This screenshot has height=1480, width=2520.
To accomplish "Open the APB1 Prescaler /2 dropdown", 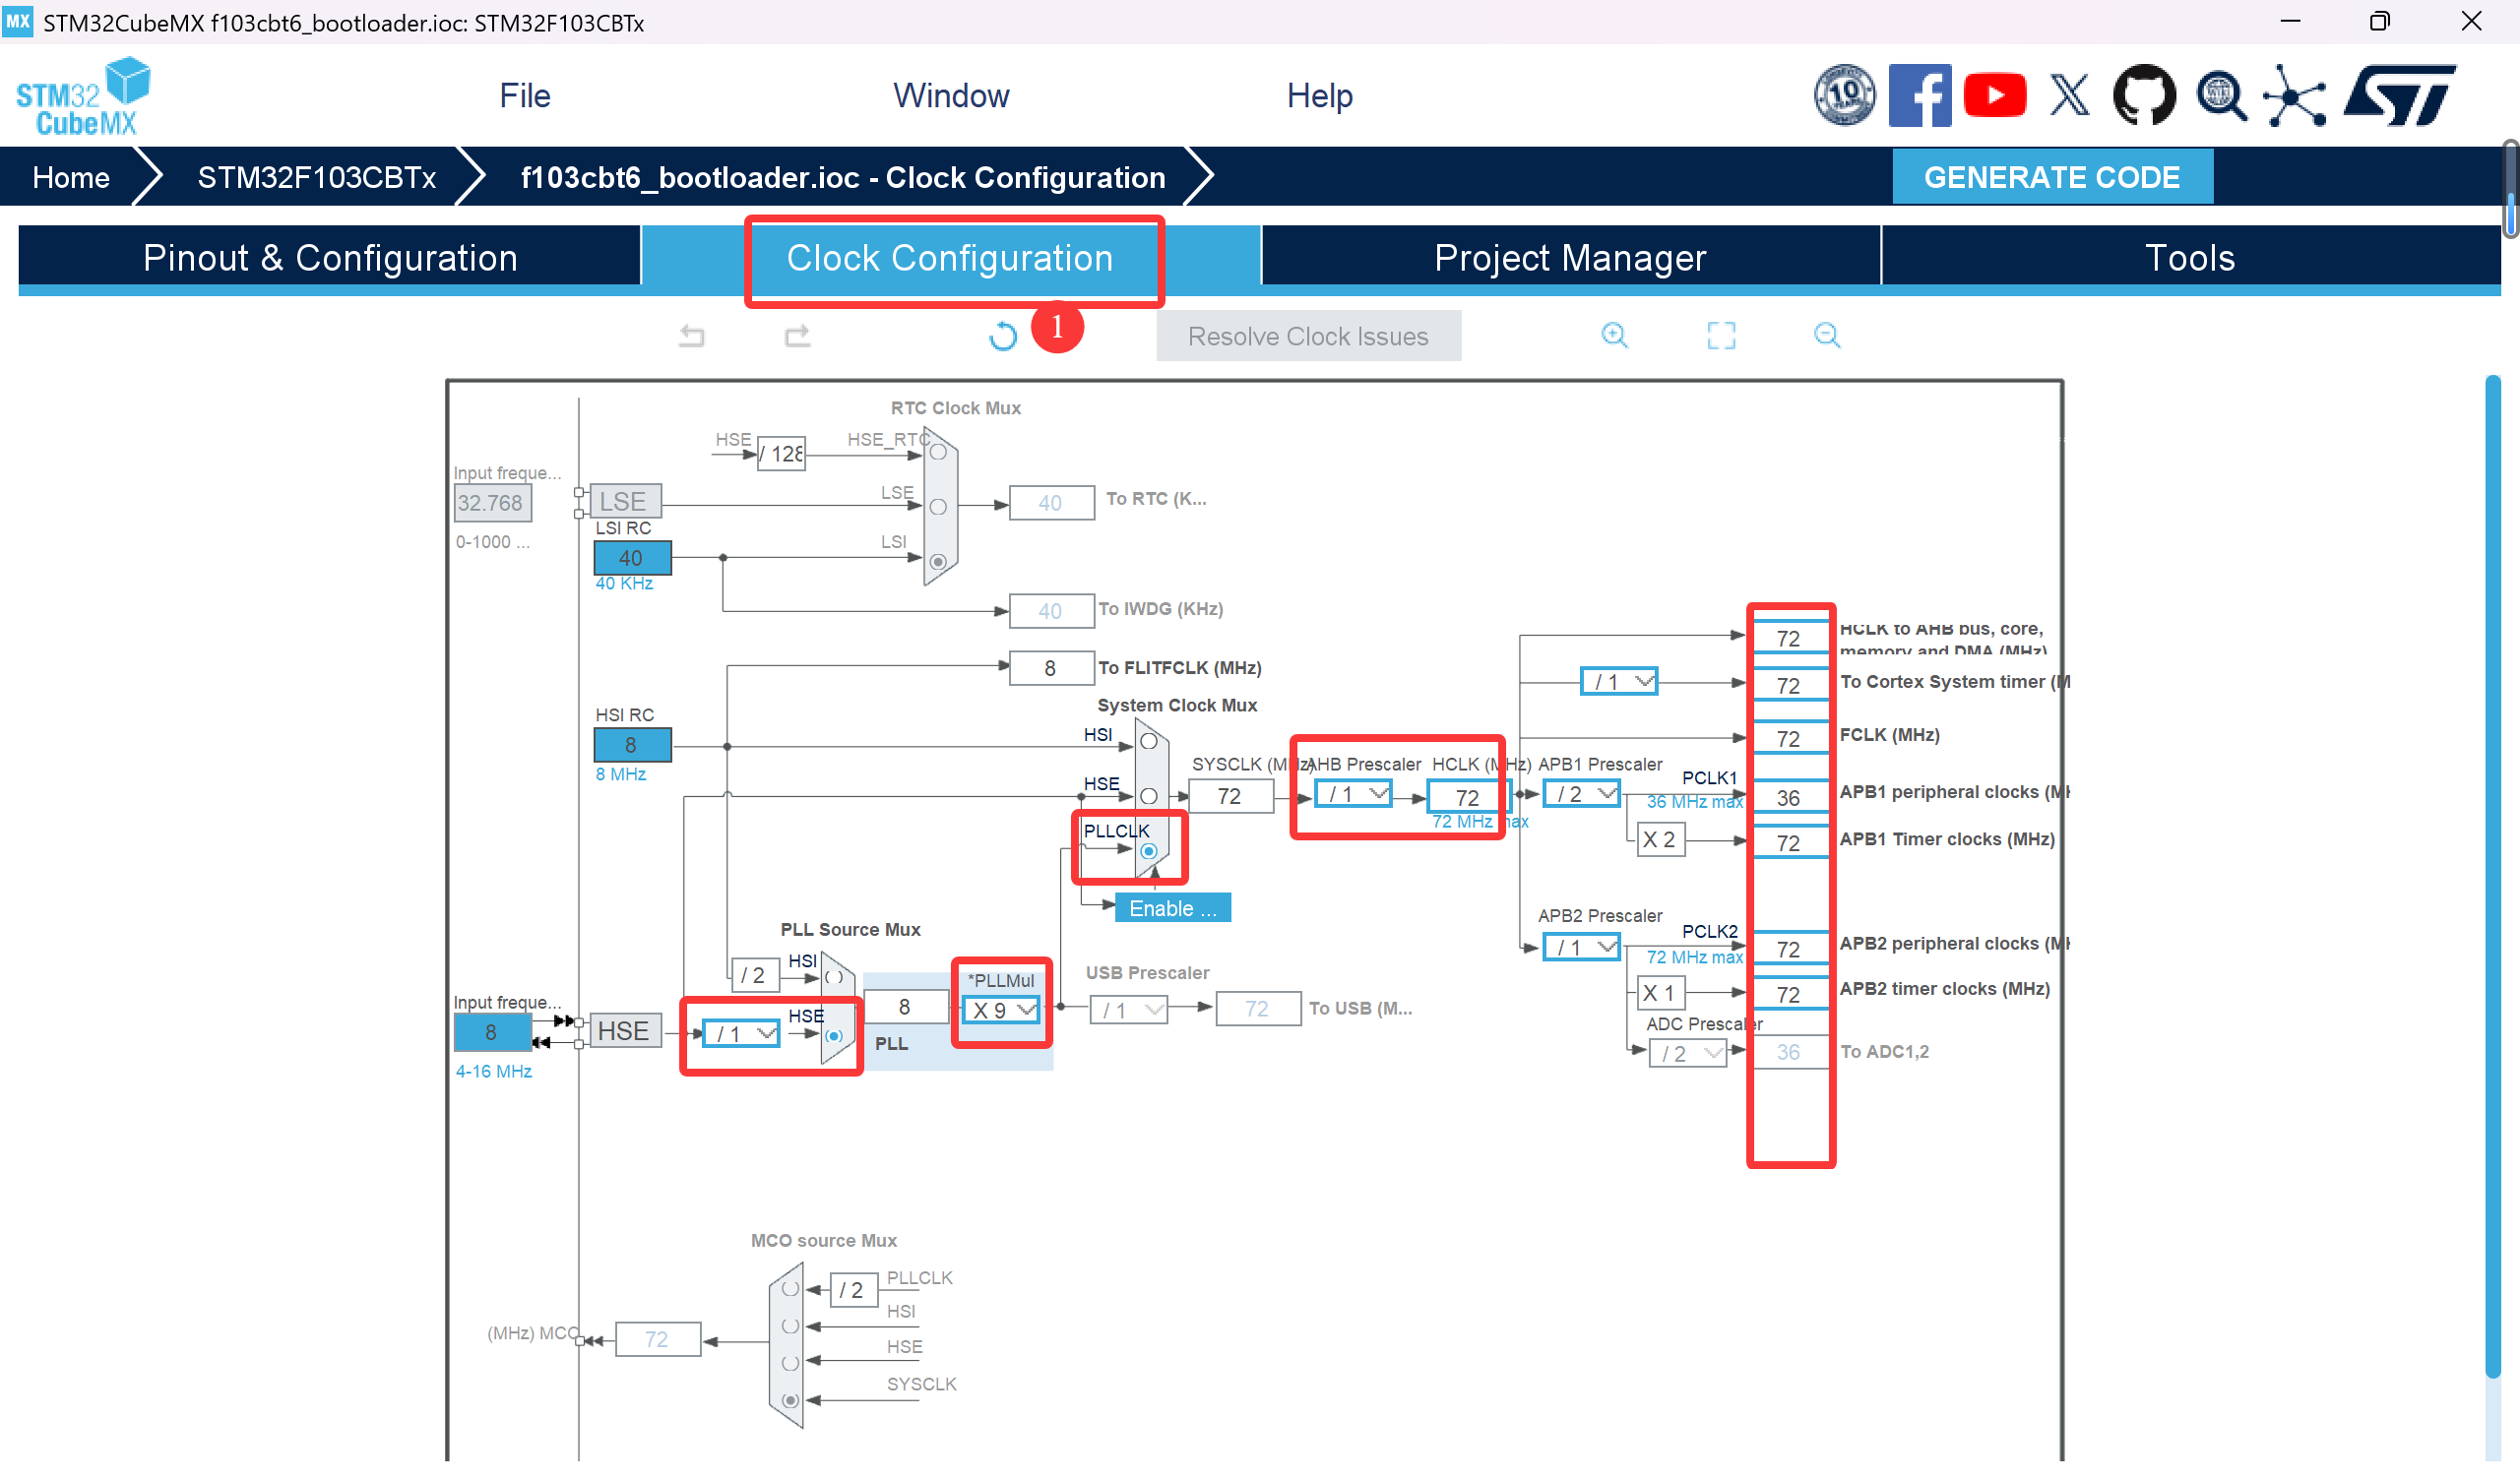I will coord(1581,794).
